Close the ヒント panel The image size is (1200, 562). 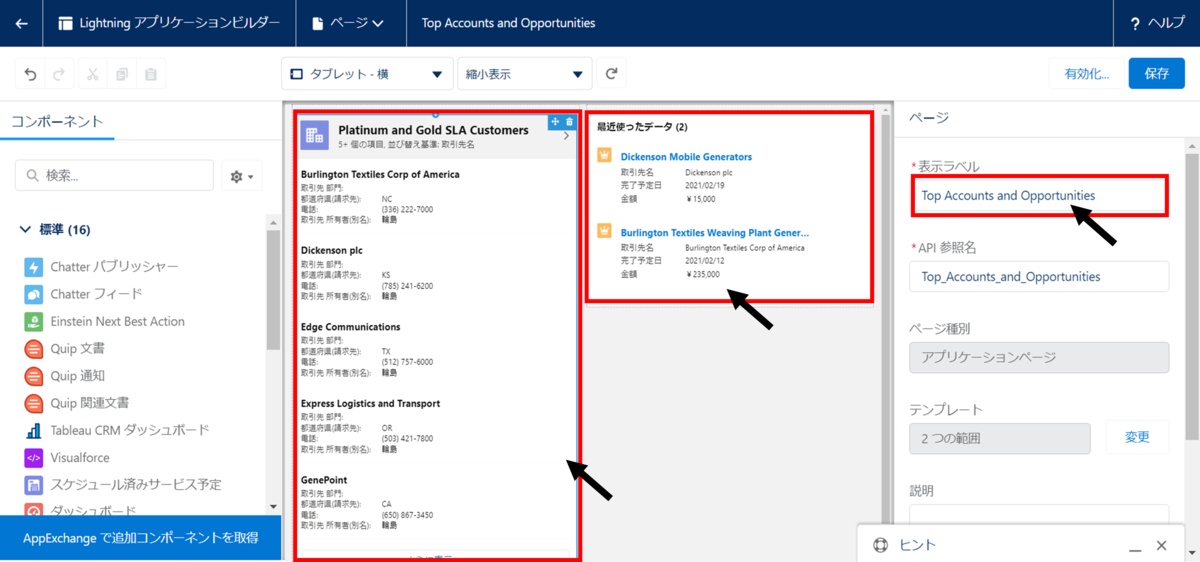click(x=1162, y=546)
